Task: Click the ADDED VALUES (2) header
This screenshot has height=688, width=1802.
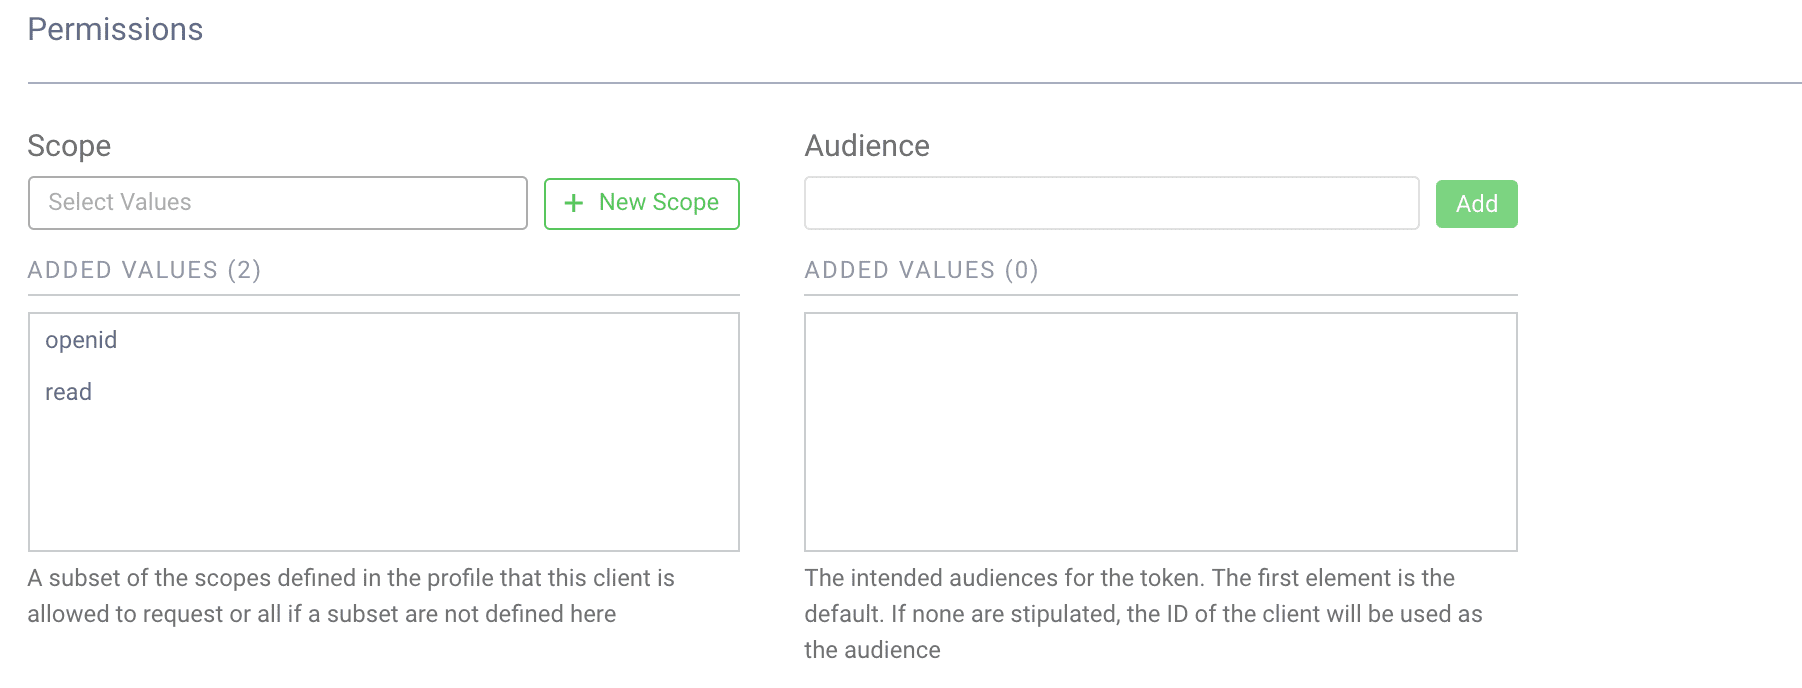Action: tap(144, 270)
